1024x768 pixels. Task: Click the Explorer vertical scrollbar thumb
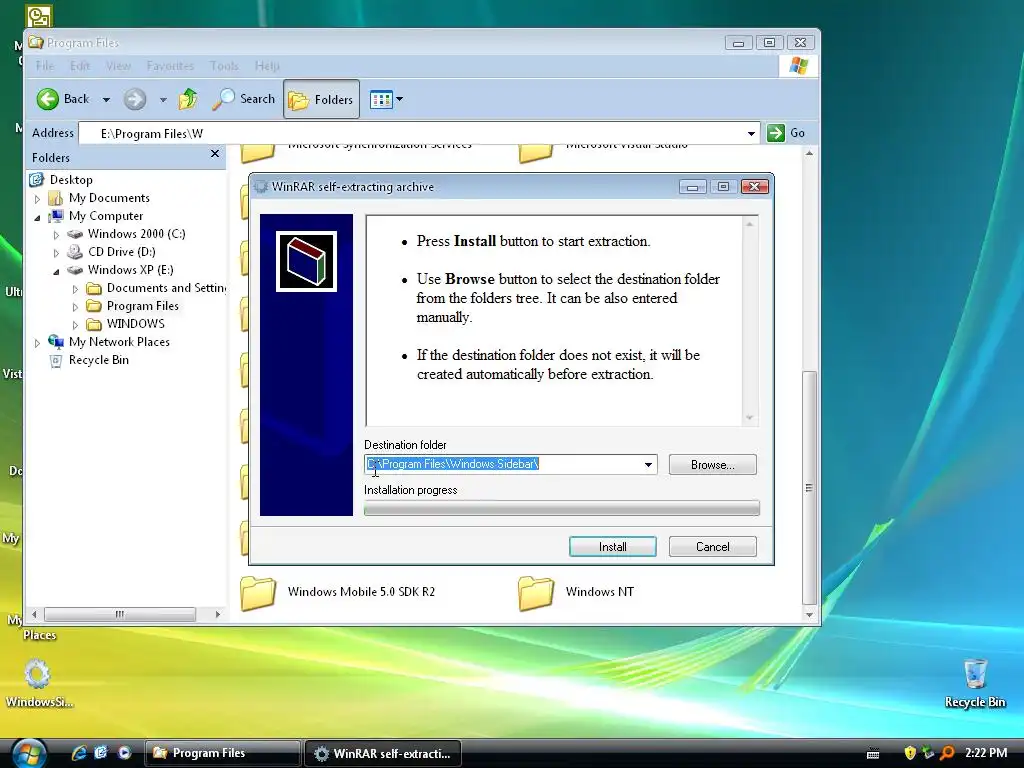pos(809,487)
